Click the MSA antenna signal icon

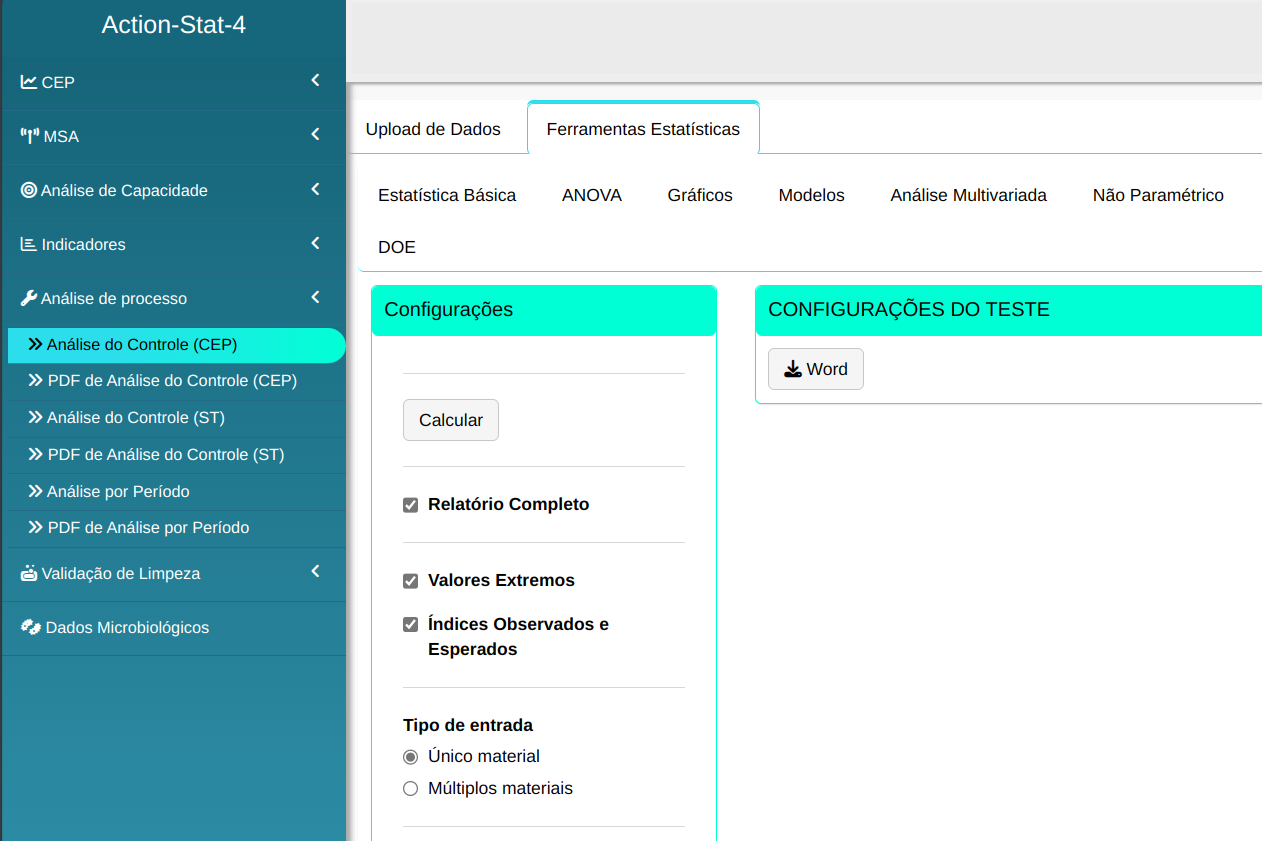tap(30, 136)
